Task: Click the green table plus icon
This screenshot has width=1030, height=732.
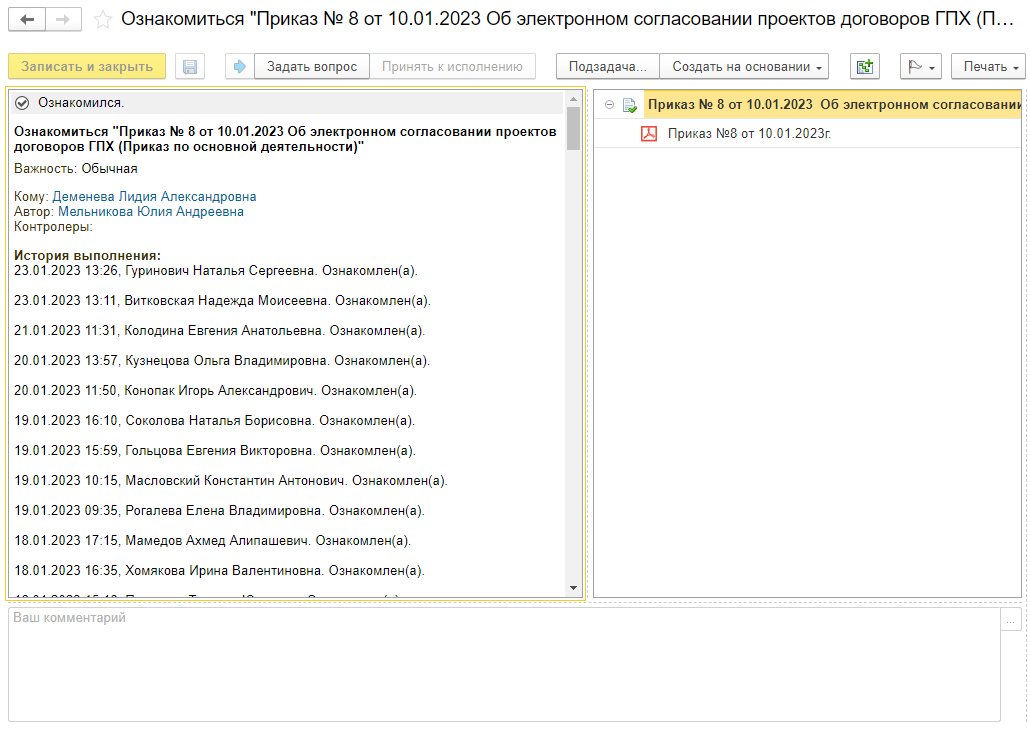Action: (864, 67)
